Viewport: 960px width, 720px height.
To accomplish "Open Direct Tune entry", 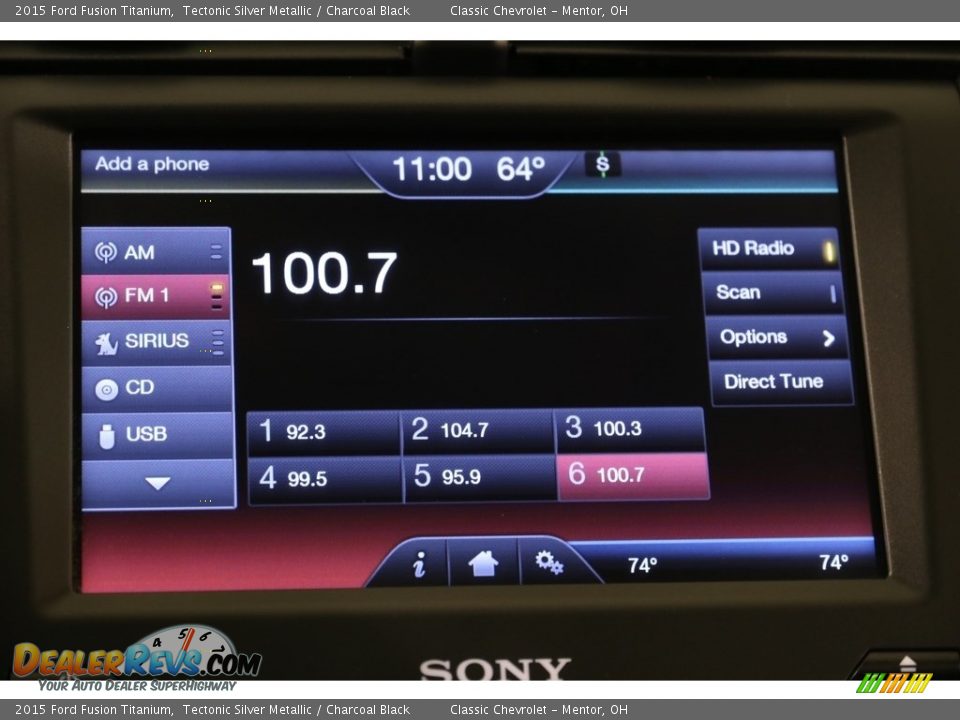I will pyautogui.click(x=780, y=382).
